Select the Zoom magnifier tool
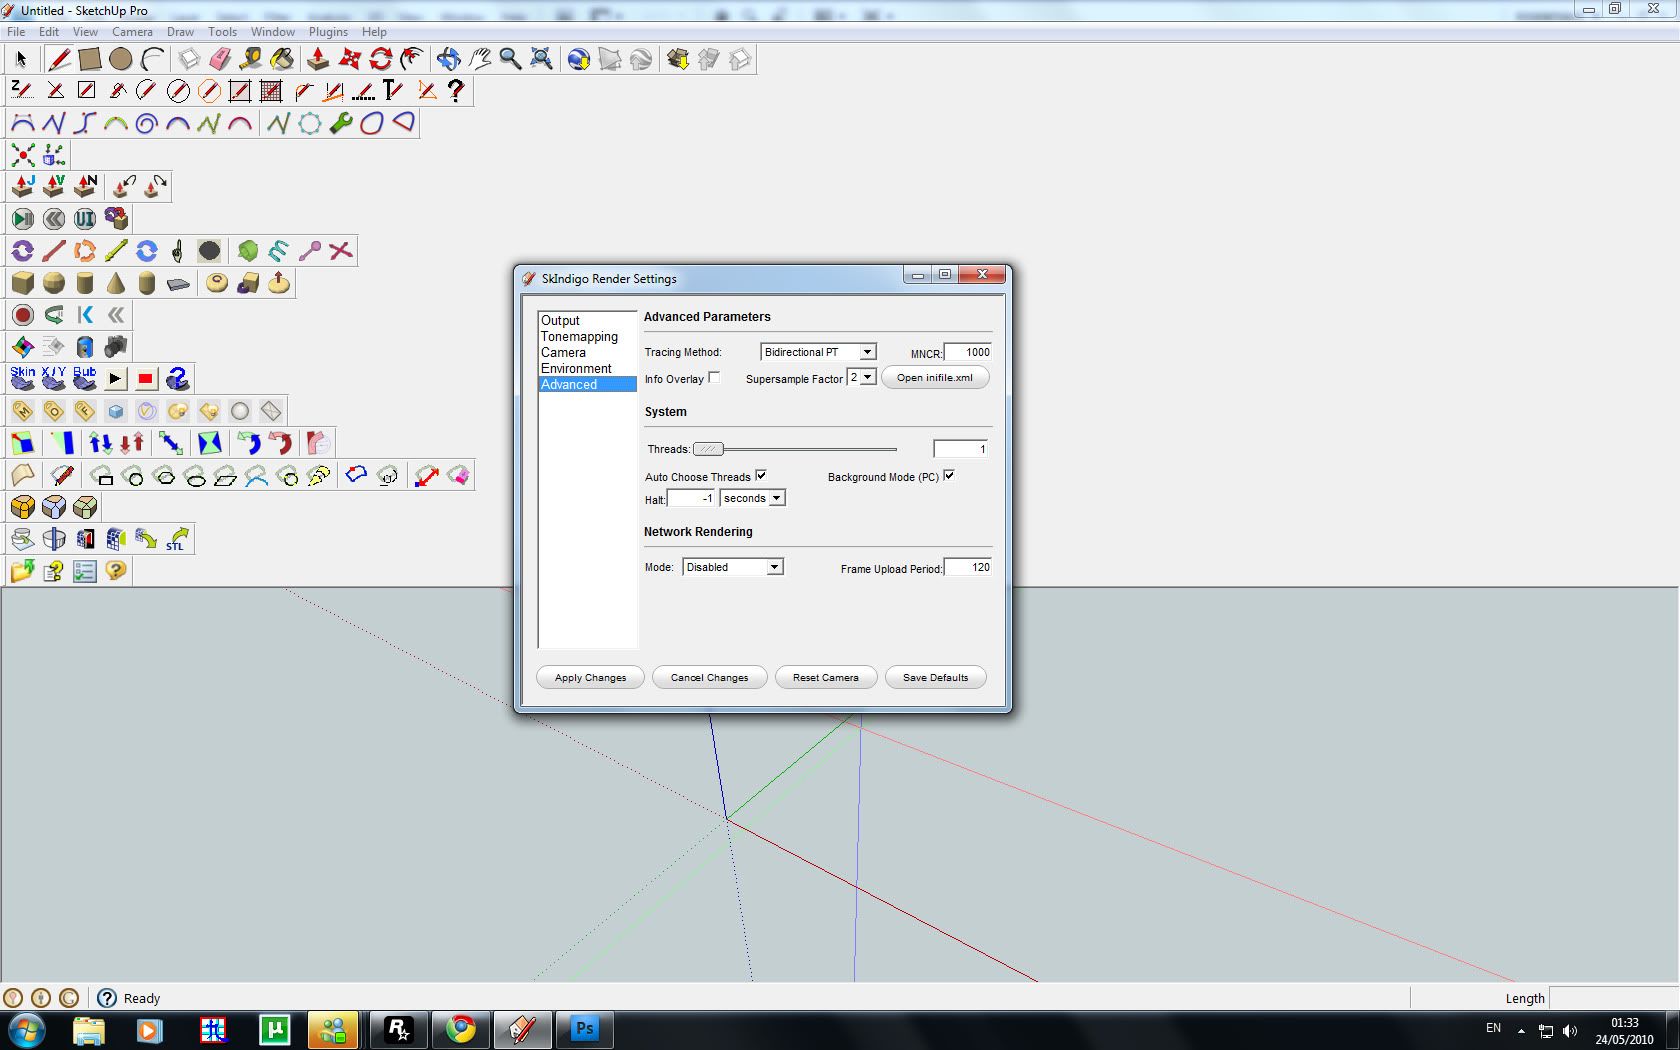 [510, 60]
